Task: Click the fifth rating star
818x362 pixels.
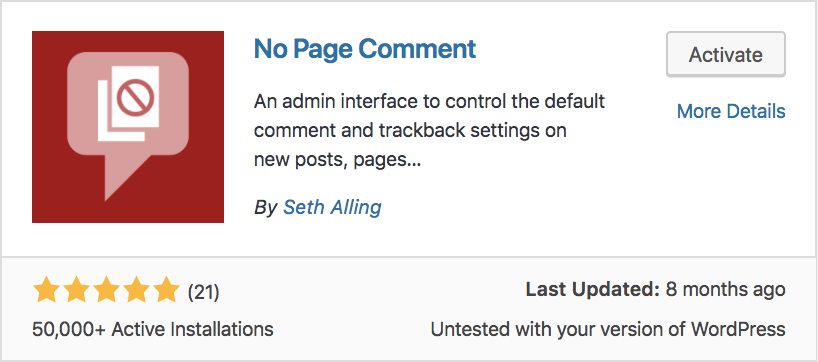Action: click(x=167, y=290)
